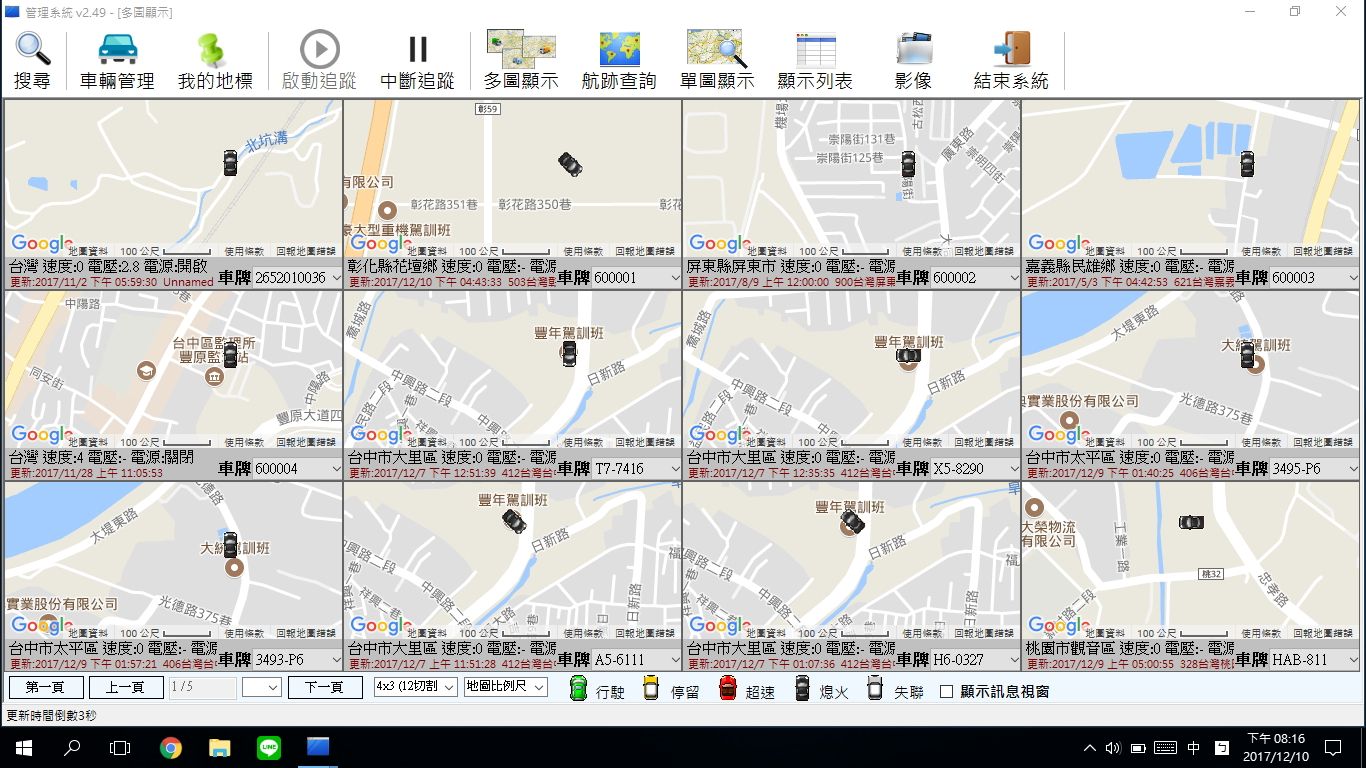The width and height of the screenshot is (1366, 768).
Task: Pause tracking with 中斷追蹤 icon
Action: tap(418, 50)
